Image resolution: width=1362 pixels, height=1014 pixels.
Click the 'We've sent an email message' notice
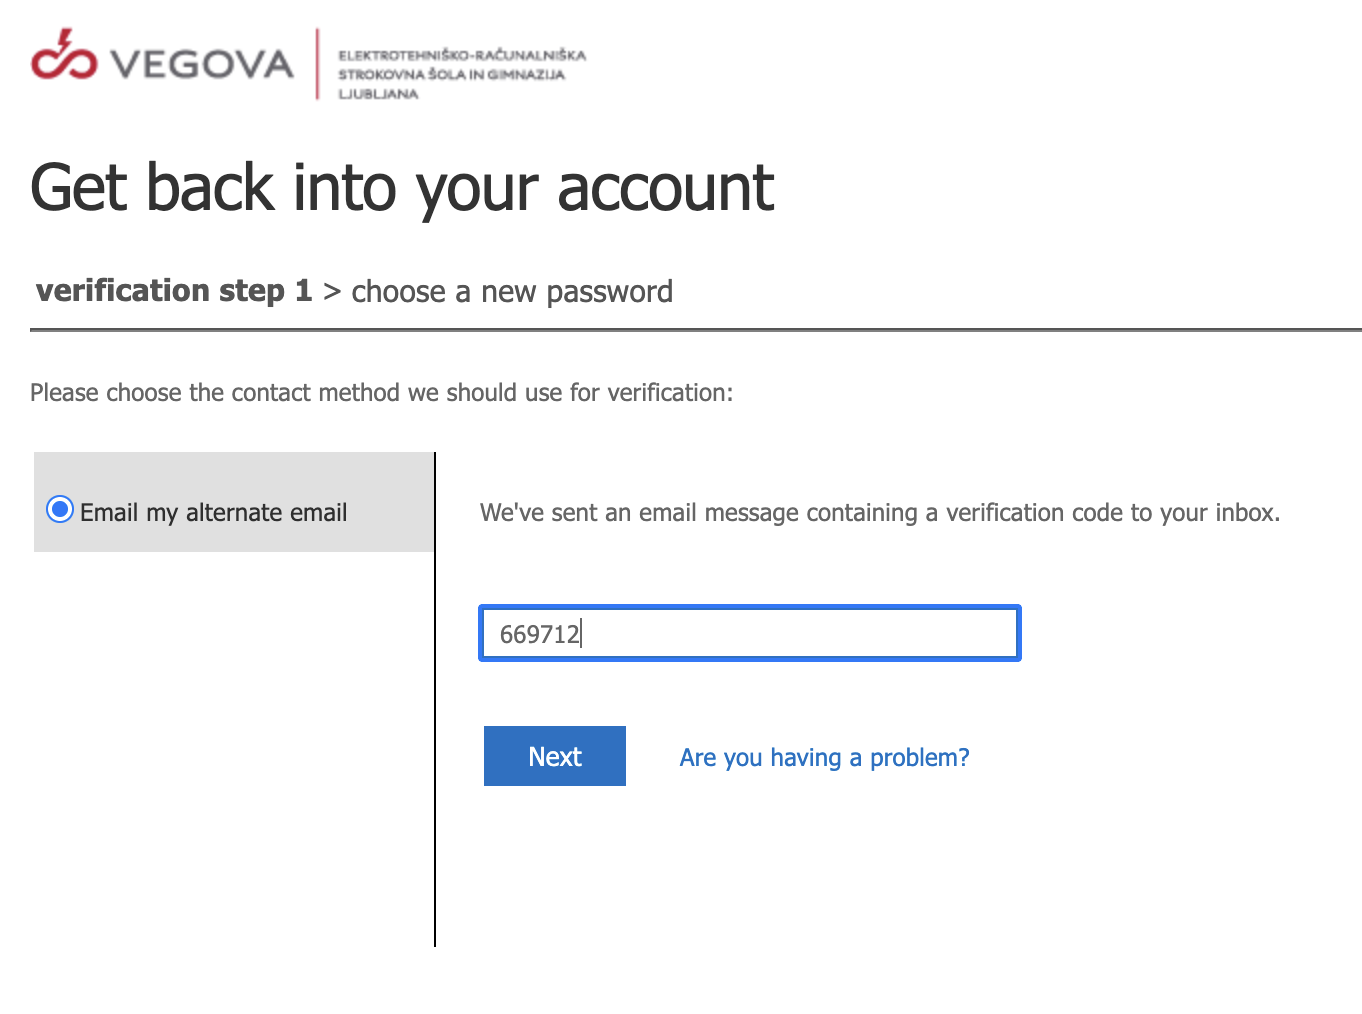[880, 513]
